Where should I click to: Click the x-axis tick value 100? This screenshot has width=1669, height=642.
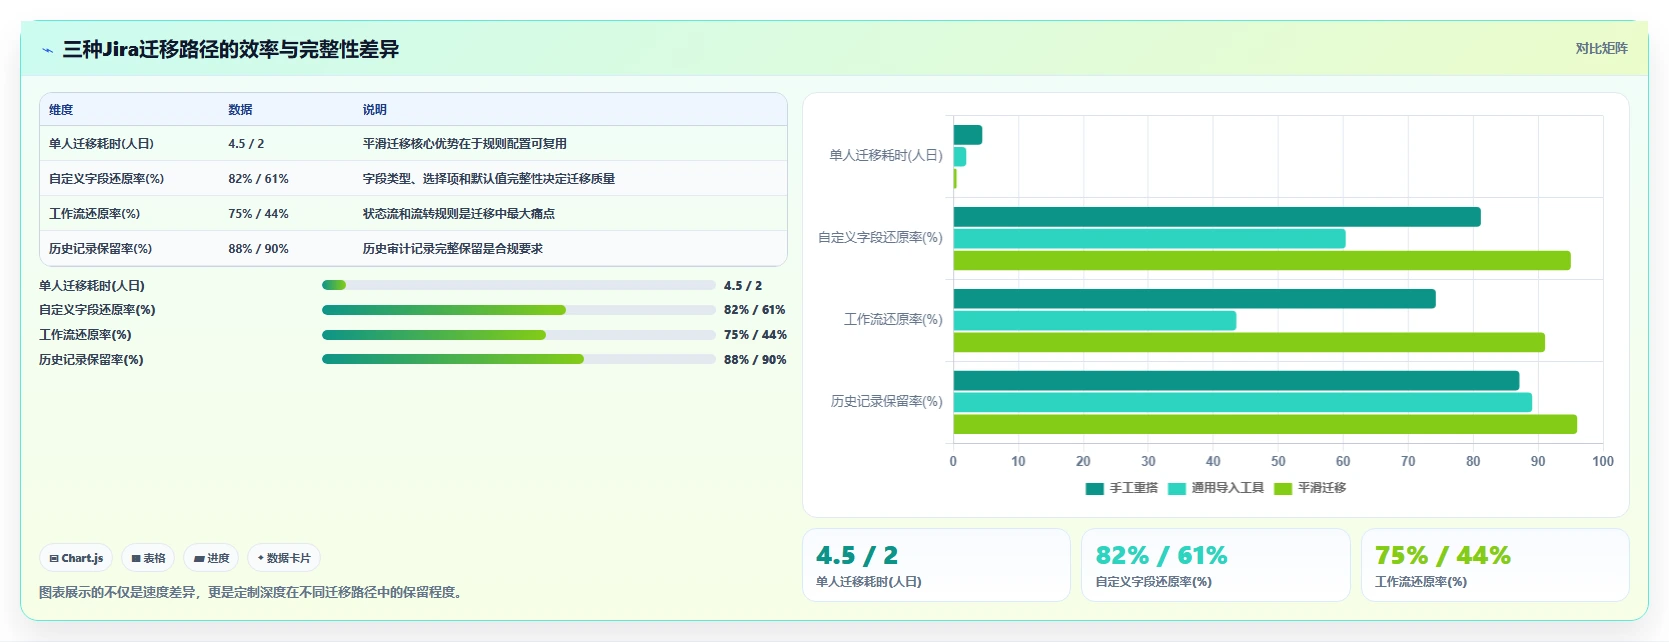pyautogui.click(x=1603, y=461)
